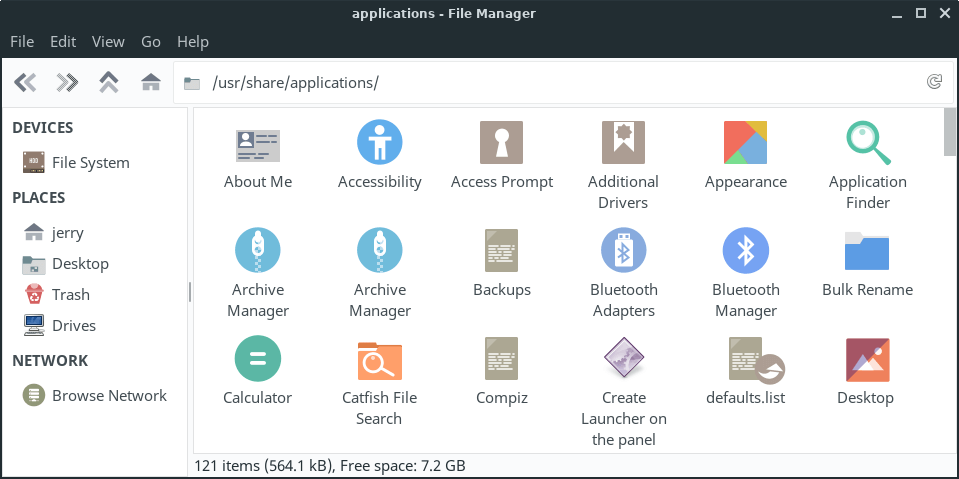Select the Appearance launcher icon
The width and height of the screenshot is (959, 479).
pyautogui.click(x=746, y=143)
